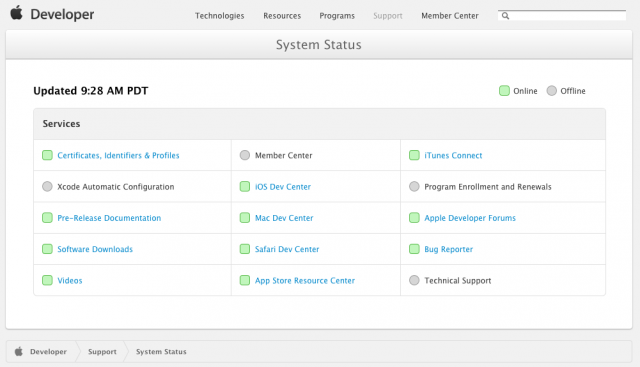Open Certificates, Identifiers & Profiles link
640x367 pixels.
click(x=118, y=156)
